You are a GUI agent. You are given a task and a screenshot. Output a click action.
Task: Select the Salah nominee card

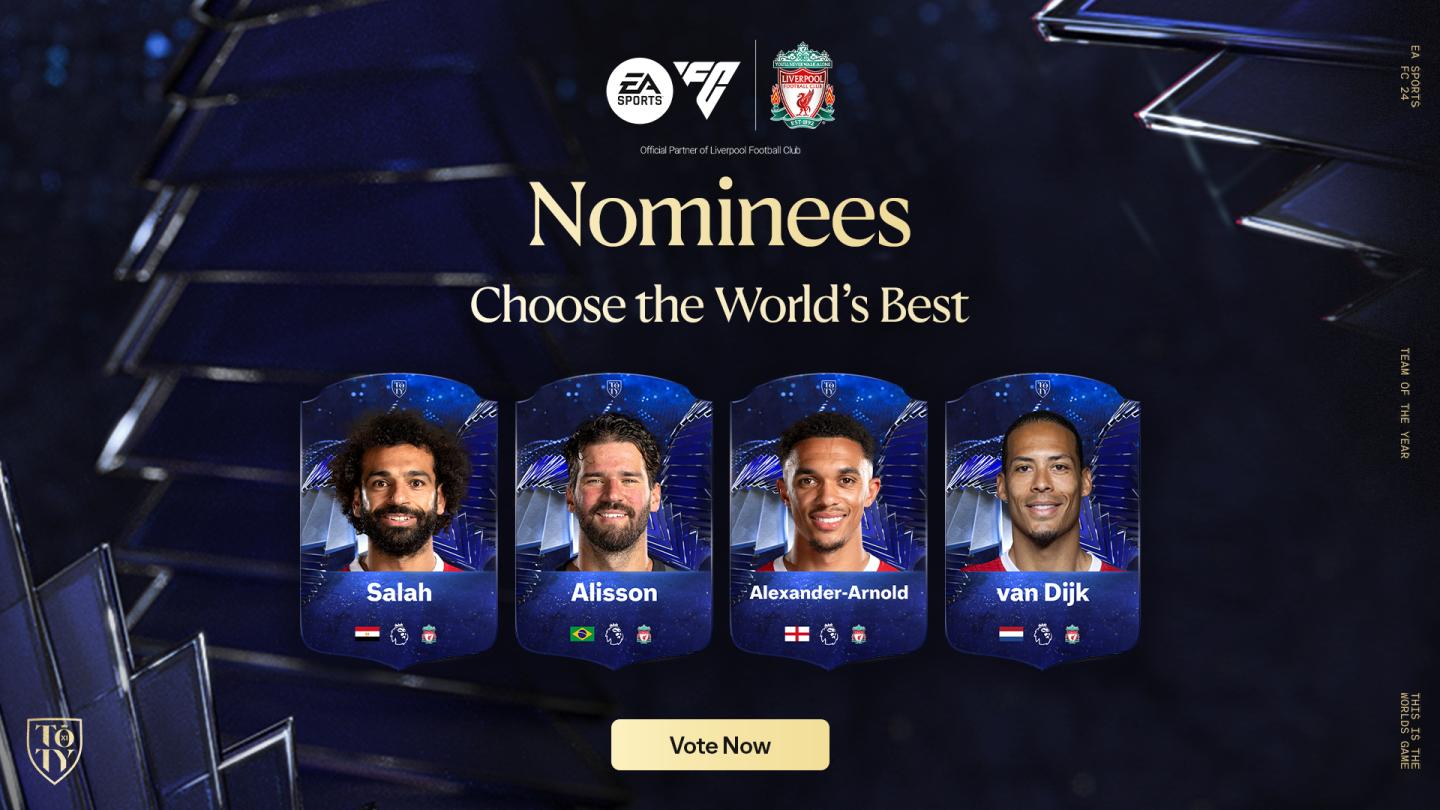pos(399,520)
